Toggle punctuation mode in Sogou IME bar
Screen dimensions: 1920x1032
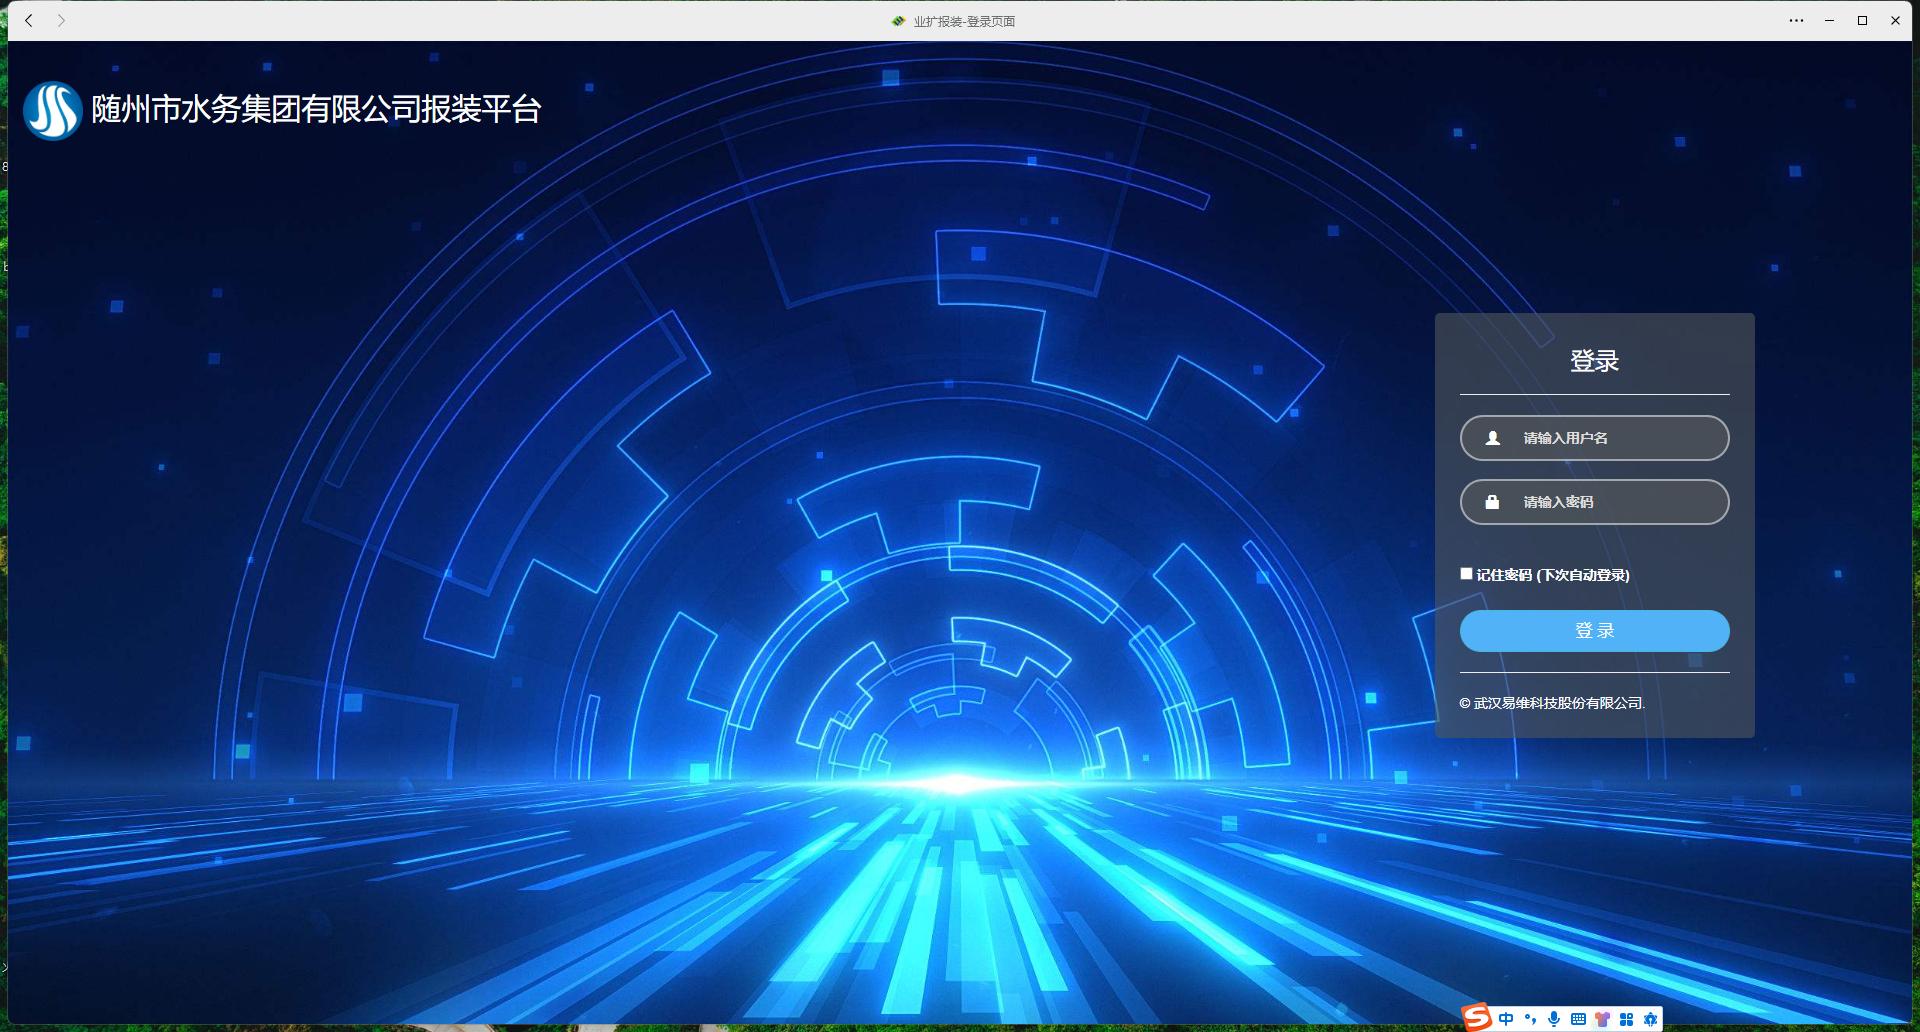1530,1019
